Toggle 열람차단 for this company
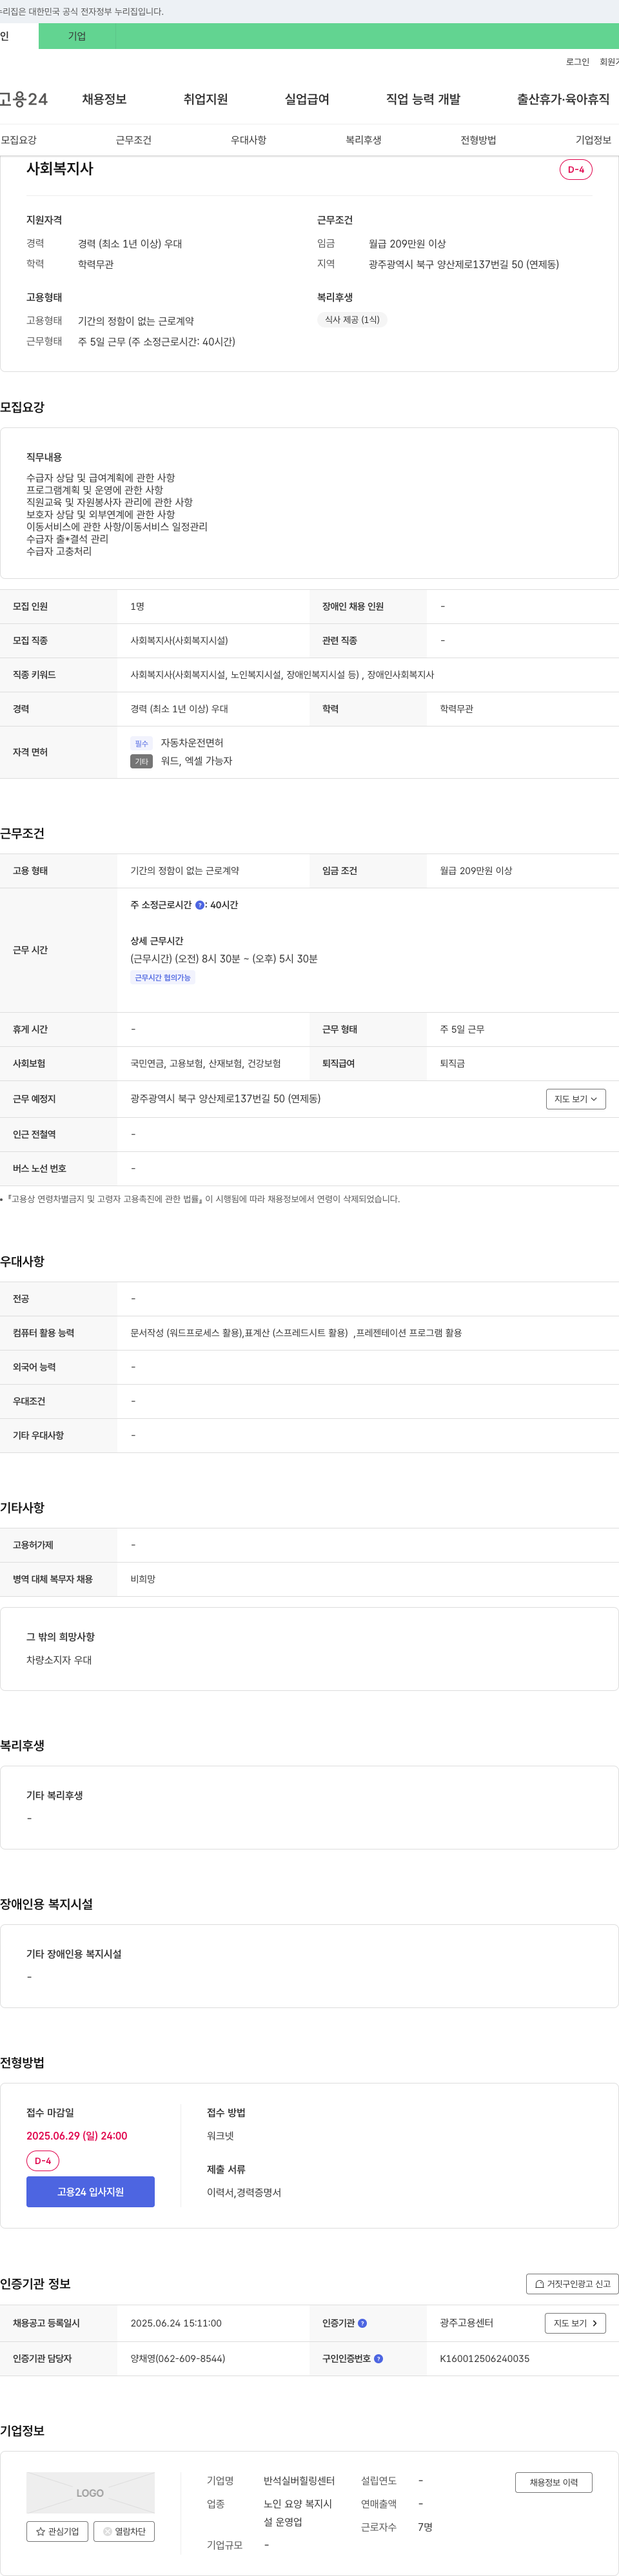Image resolution: width=619 pixels, height=2576 pixels. point(124,2531)
